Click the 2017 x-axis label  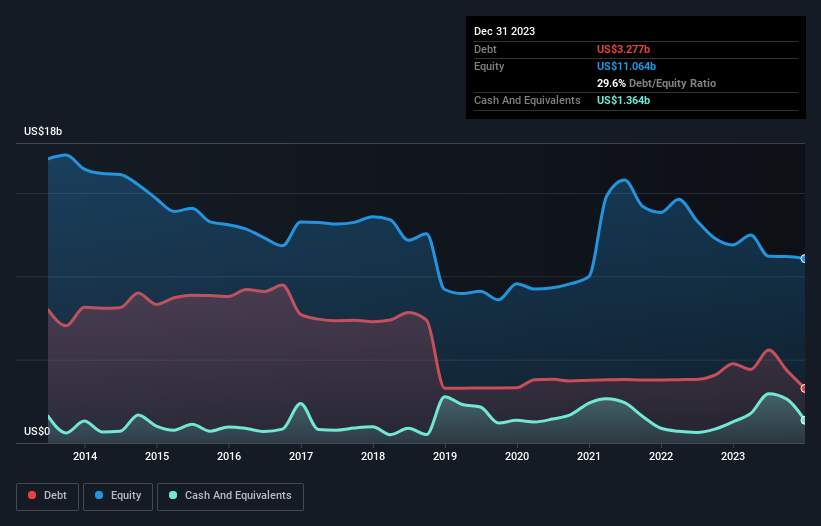click(x=301, y=456)
